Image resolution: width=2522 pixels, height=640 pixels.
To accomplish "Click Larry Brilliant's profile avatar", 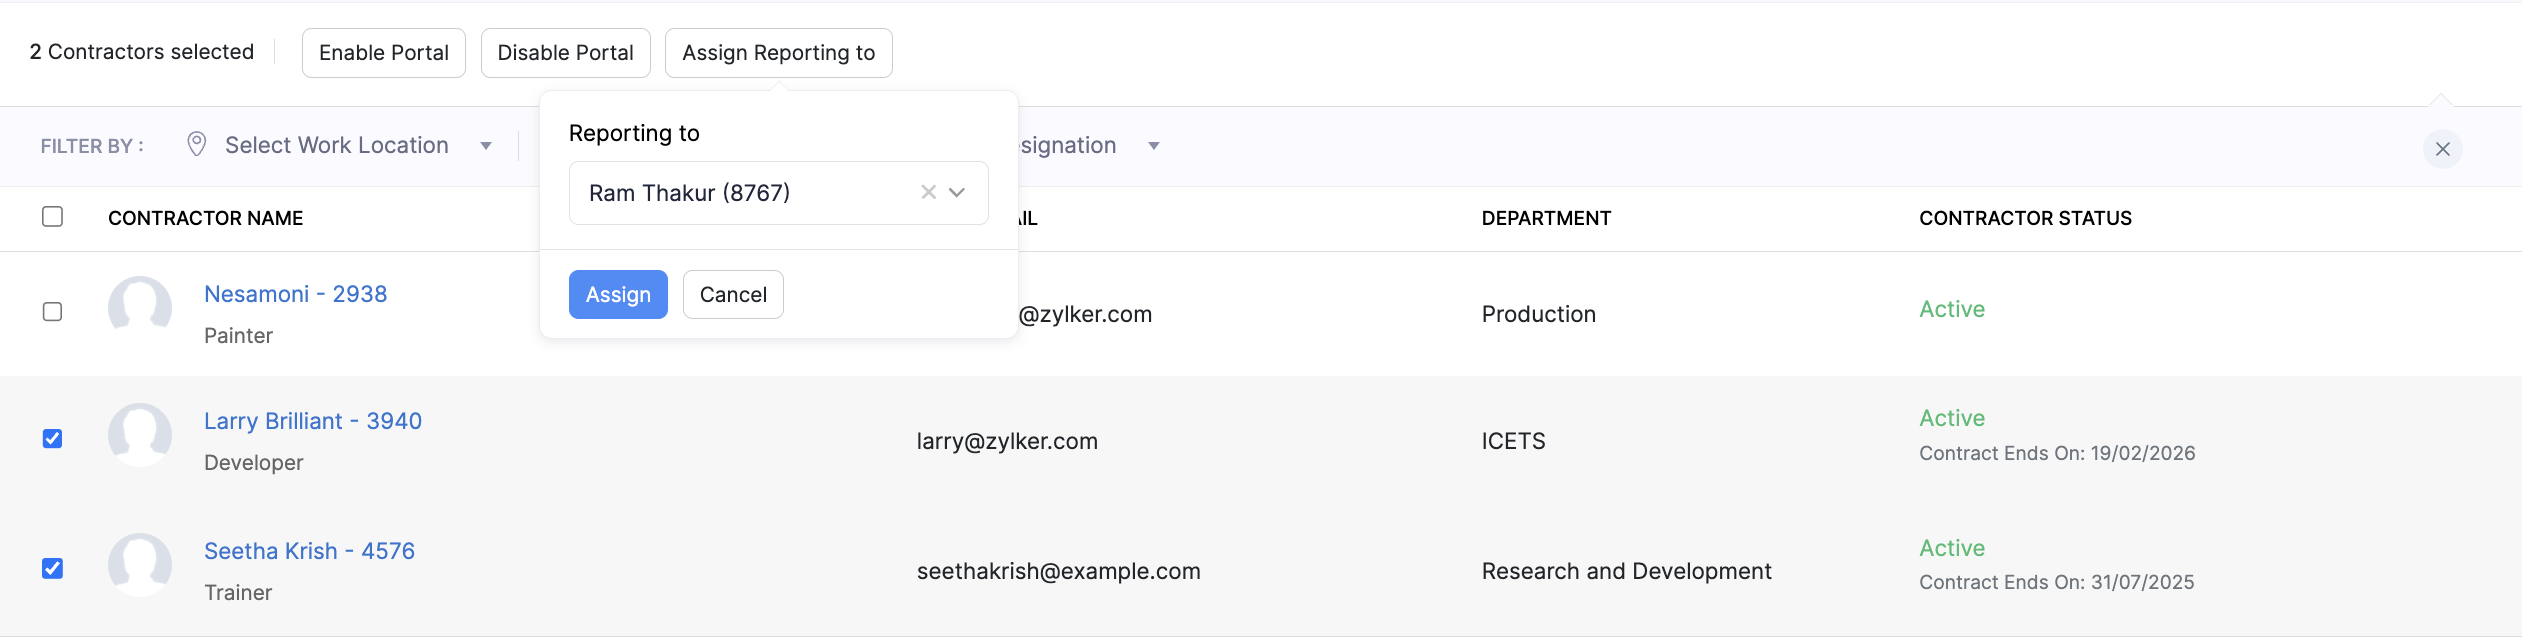I will (x=140, y=435).
